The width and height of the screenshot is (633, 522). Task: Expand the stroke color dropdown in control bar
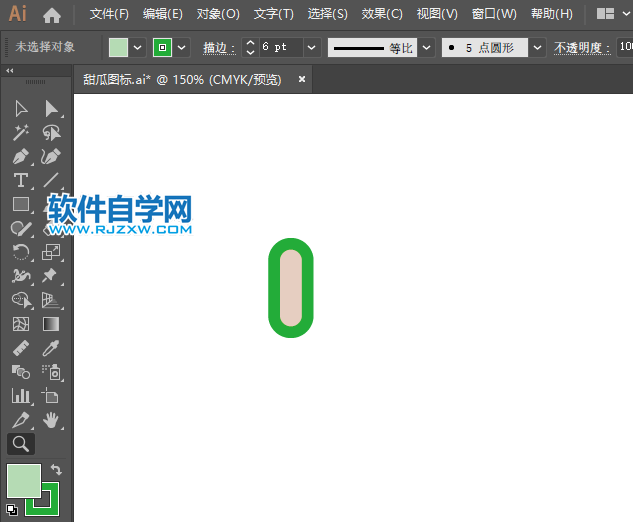[182, 48]
